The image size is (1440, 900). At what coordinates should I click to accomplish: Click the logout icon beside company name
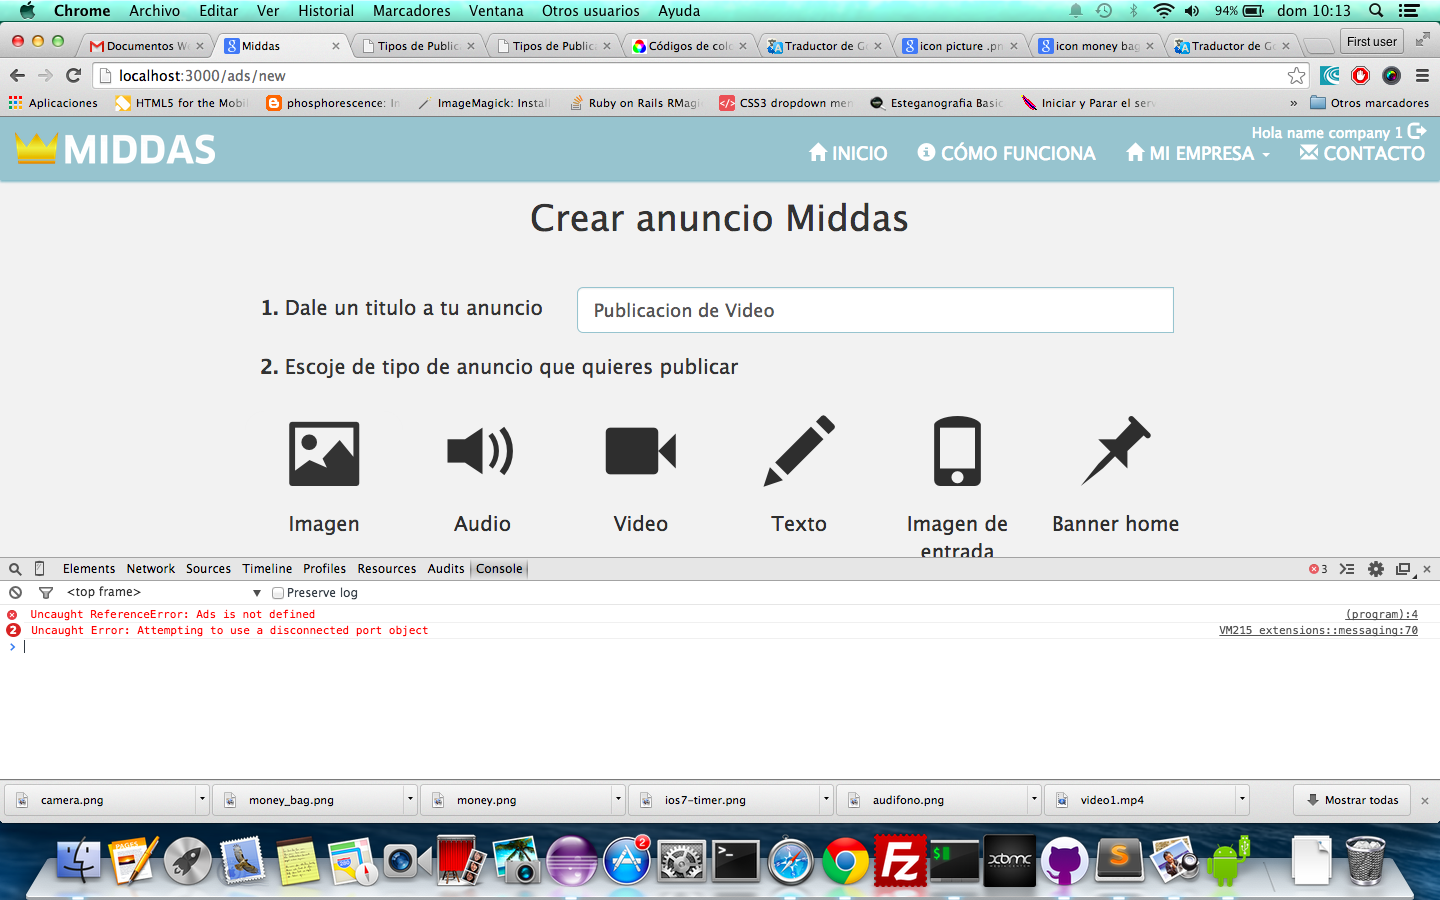tap(1417, 131)
